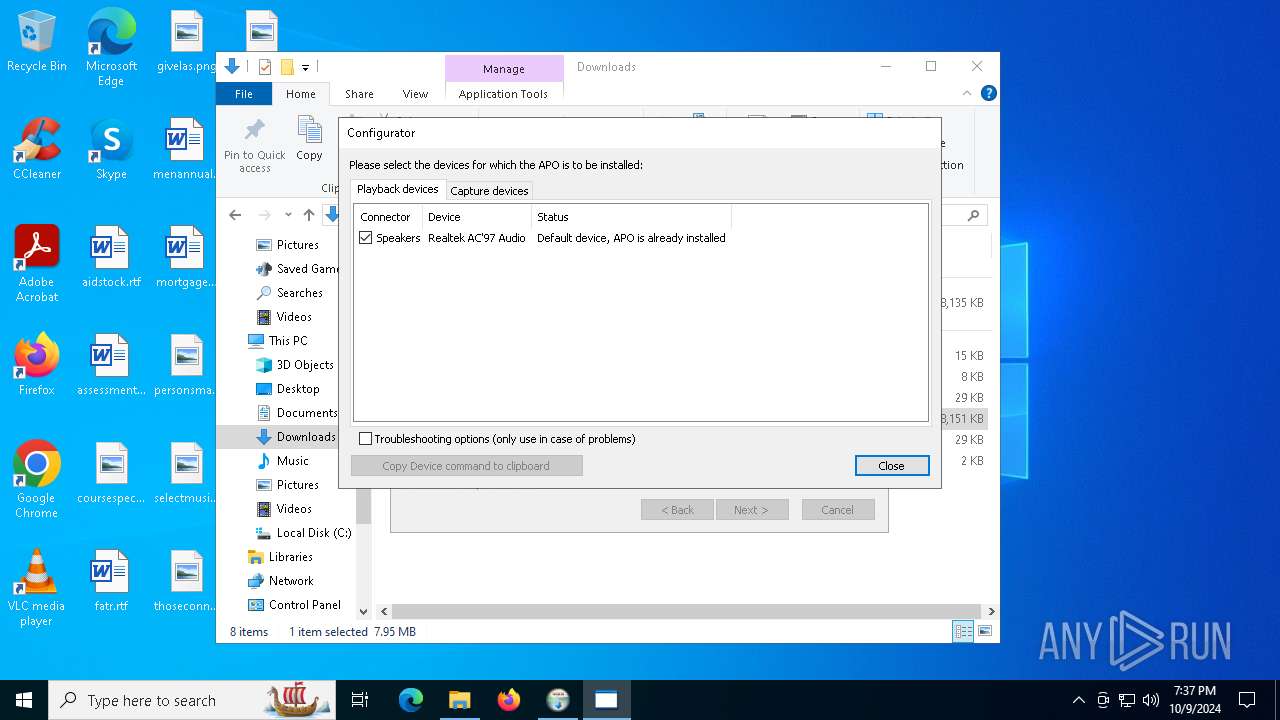Select Searches in navigation tree

(x=289, y=293)
